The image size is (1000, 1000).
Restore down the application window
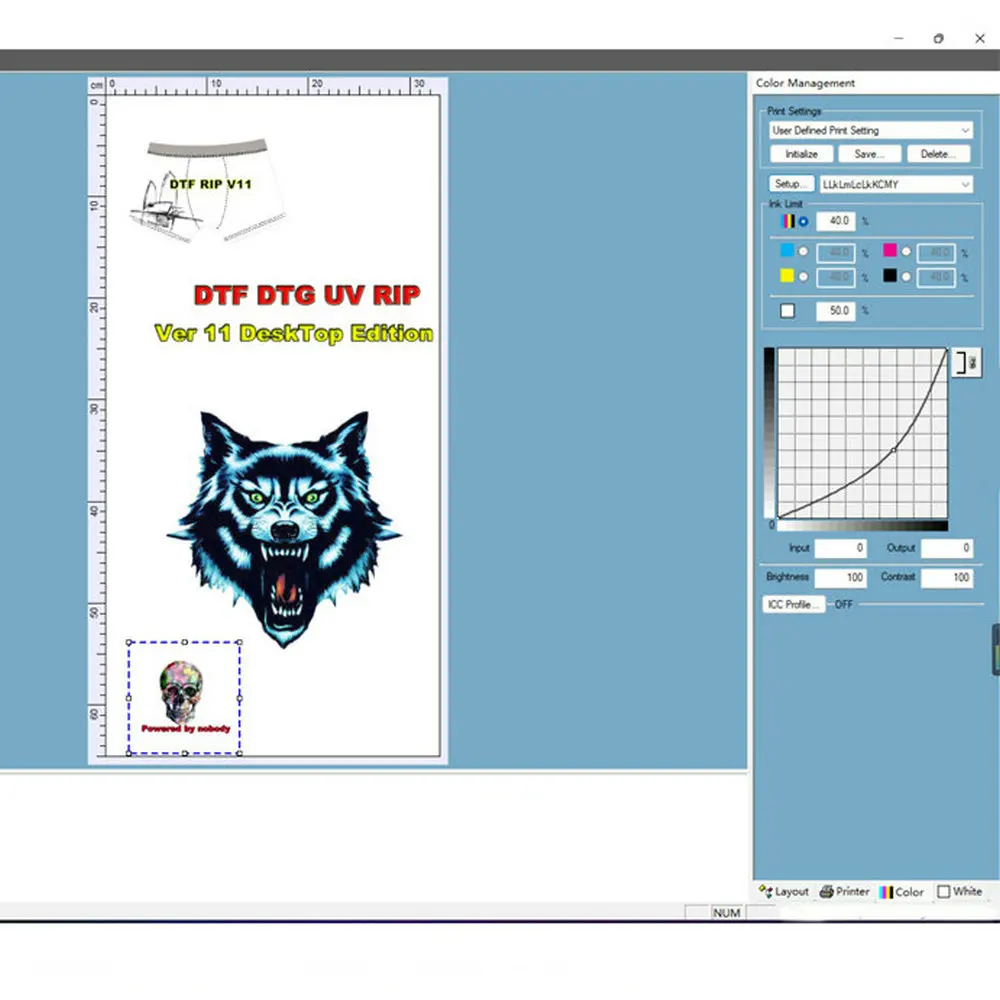pos(938,38)
